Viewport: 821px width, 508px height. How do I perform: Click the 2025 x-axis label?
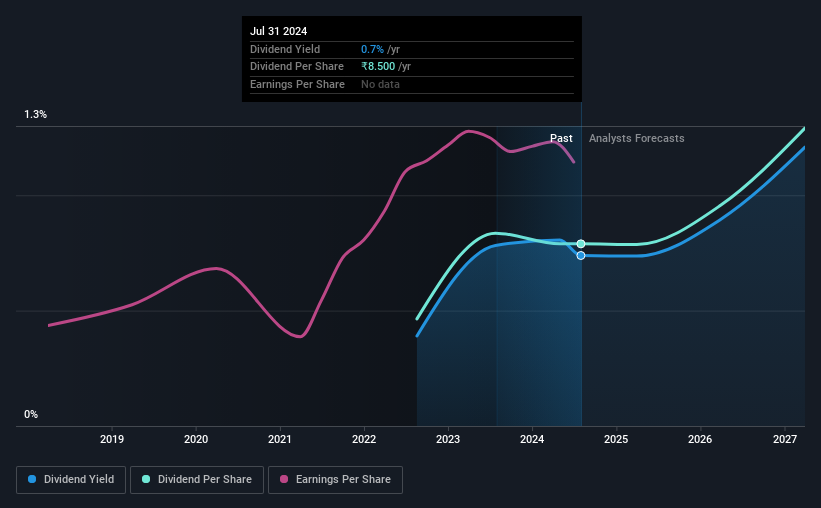(x=616, y=439)
